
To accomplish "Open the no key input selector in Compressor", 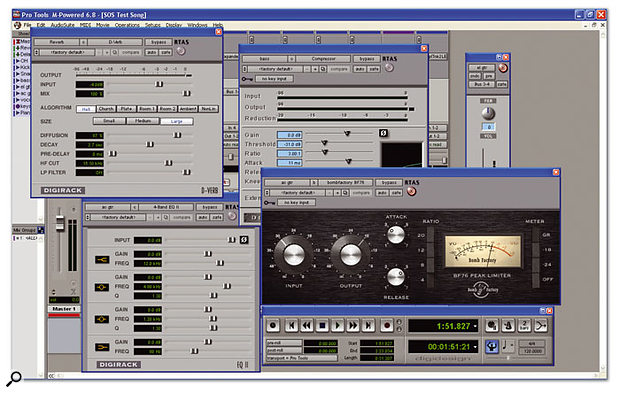I will coord(274,79).
